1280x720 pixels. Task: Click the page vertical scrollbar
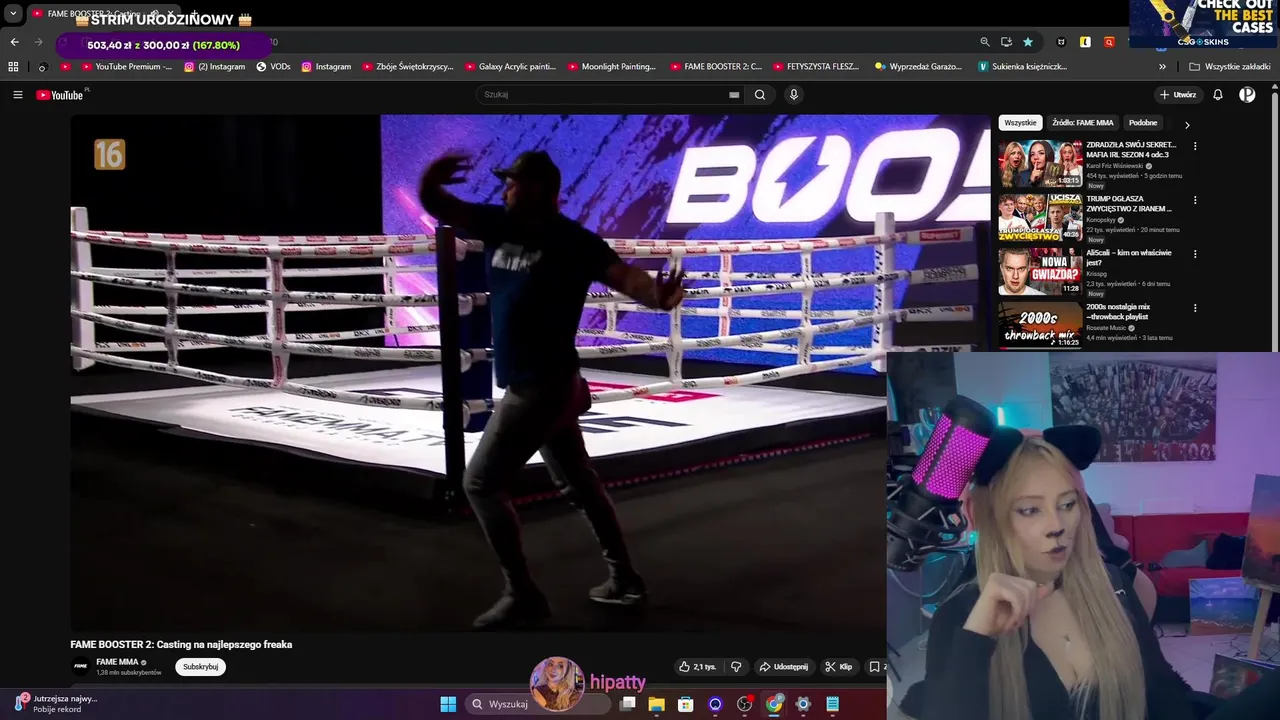pos(1274,220)
